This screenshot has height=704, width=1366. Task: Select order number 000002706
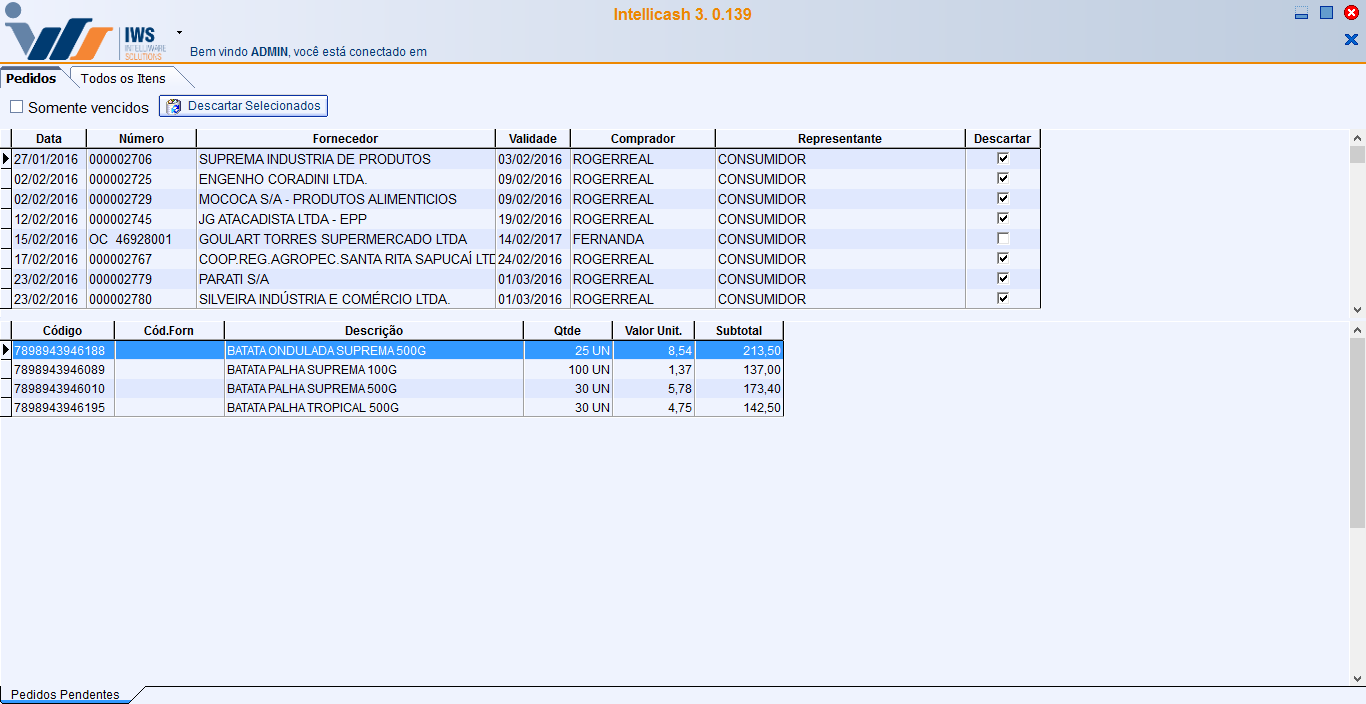(141, 159)
